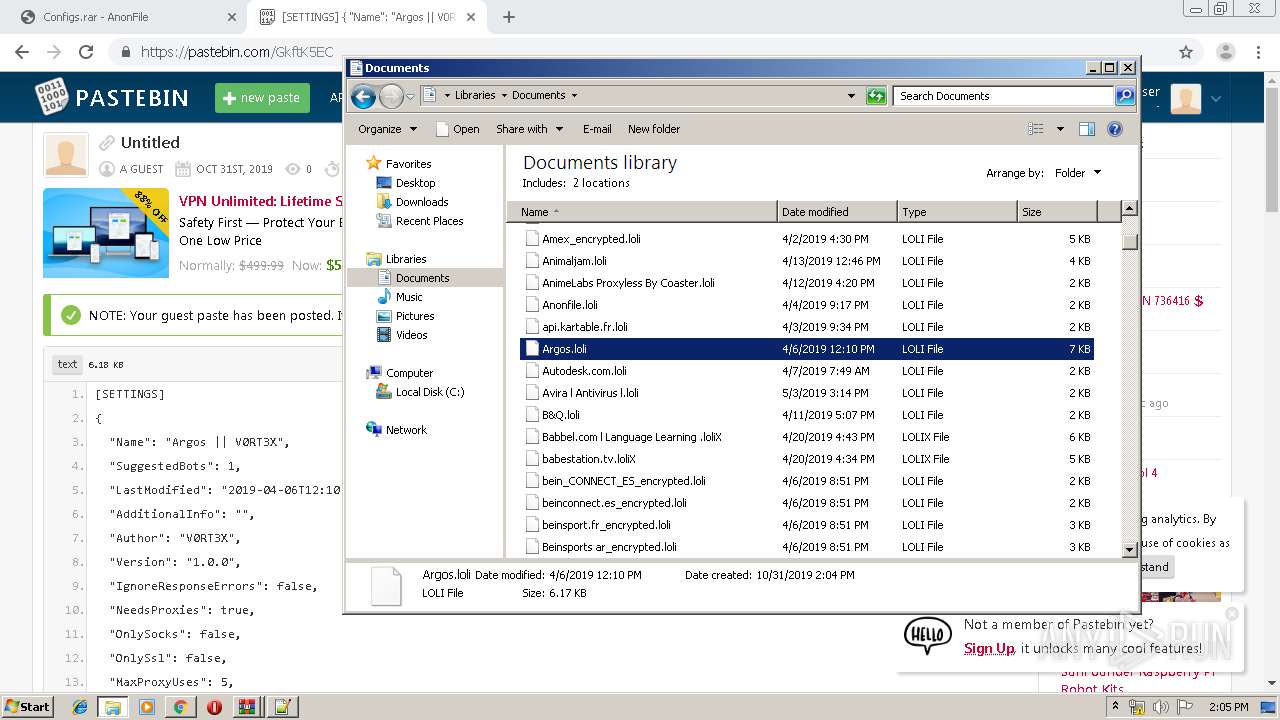
Task: Select the Anonfile.loli file
Action: click(x=807, y=305)
